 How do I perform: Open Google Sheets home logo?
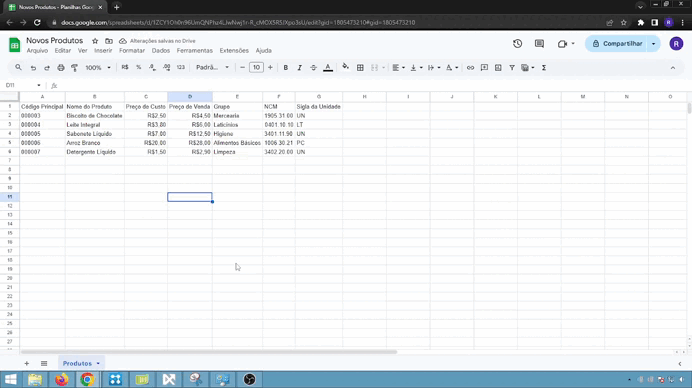pyautogui.click(x=14, y=45)
